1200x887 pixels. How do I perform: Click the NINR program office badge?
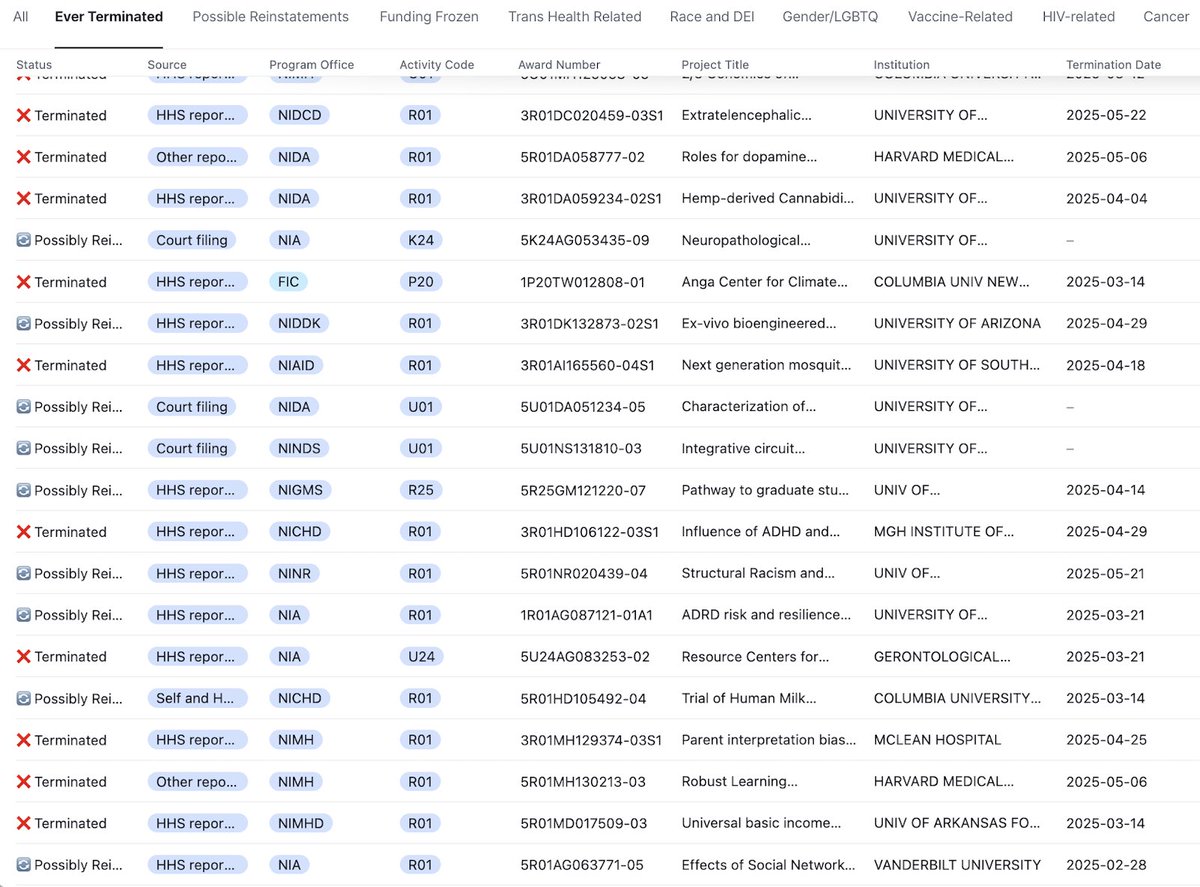[294, 574]
